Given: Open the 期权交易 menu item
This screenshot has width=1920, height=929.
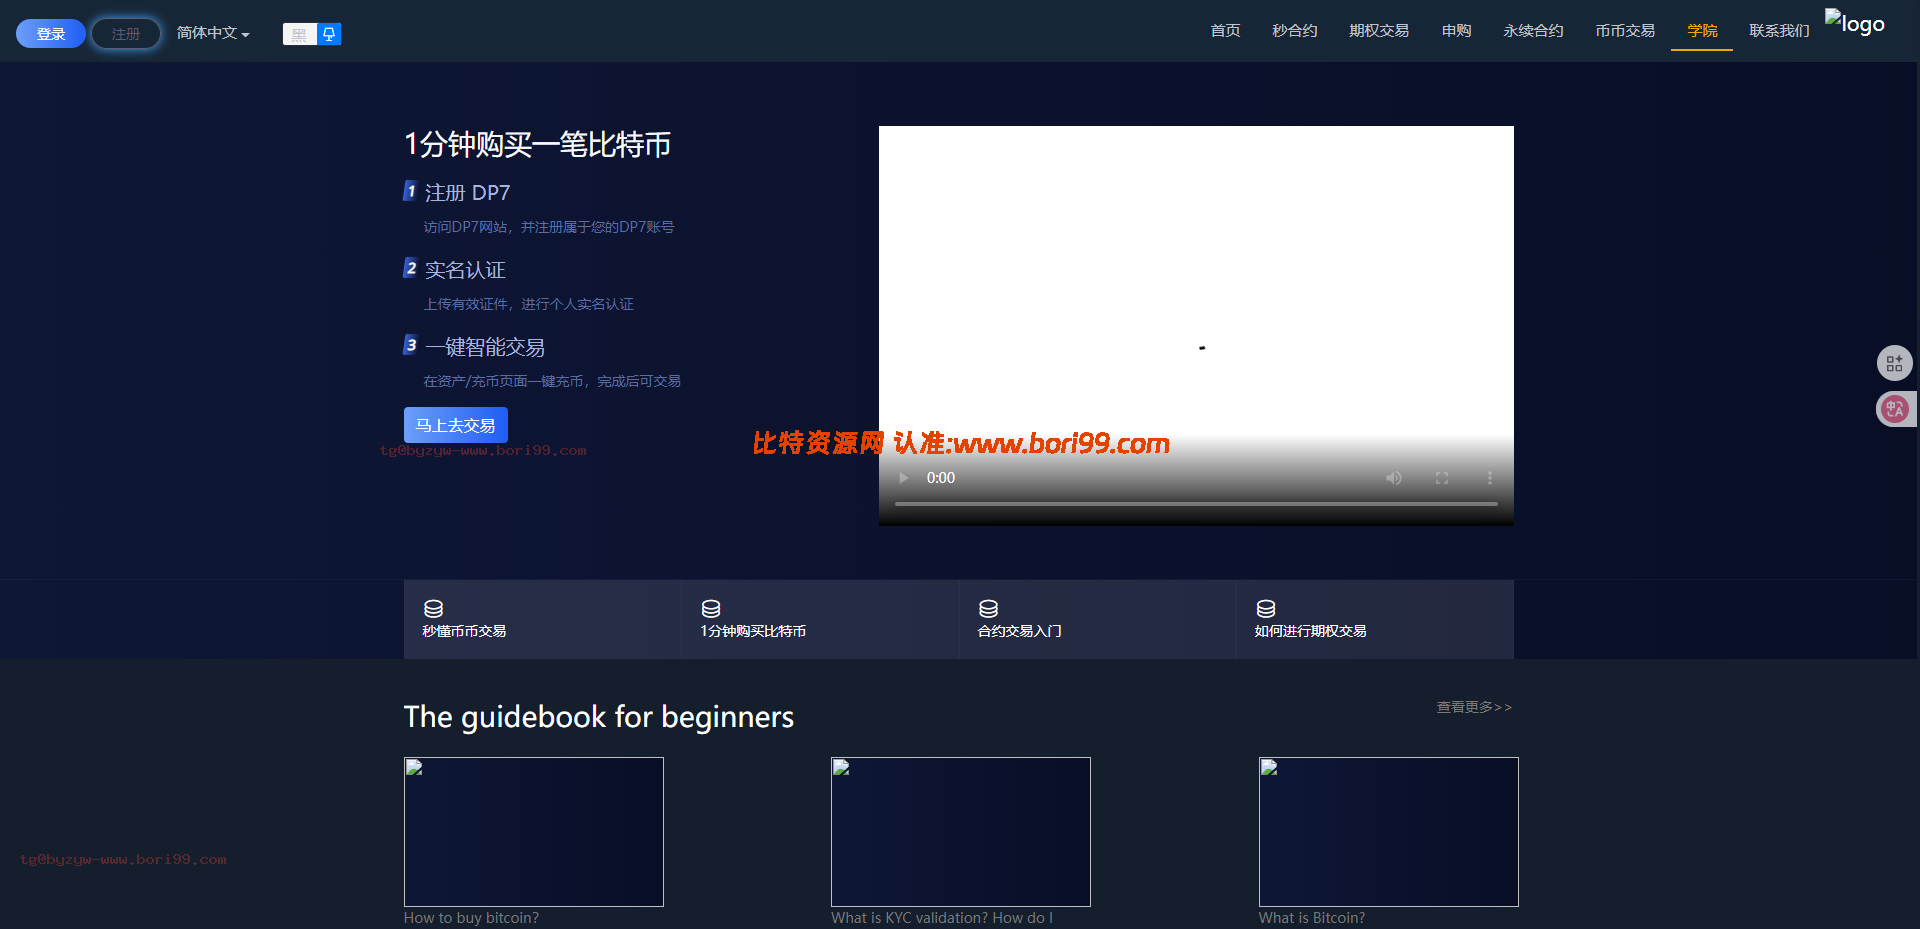Looking at the screenshot, I should [1379, 31].
